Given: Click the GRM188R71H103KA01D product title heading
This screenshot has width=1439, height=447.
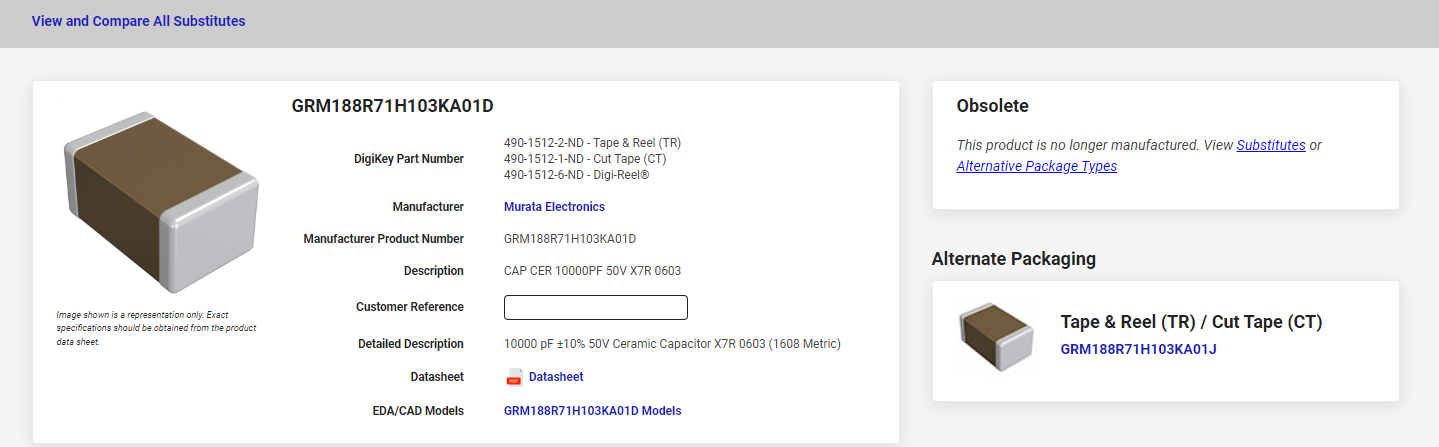Looking at the screenshot, I should [x=392, y=106].
